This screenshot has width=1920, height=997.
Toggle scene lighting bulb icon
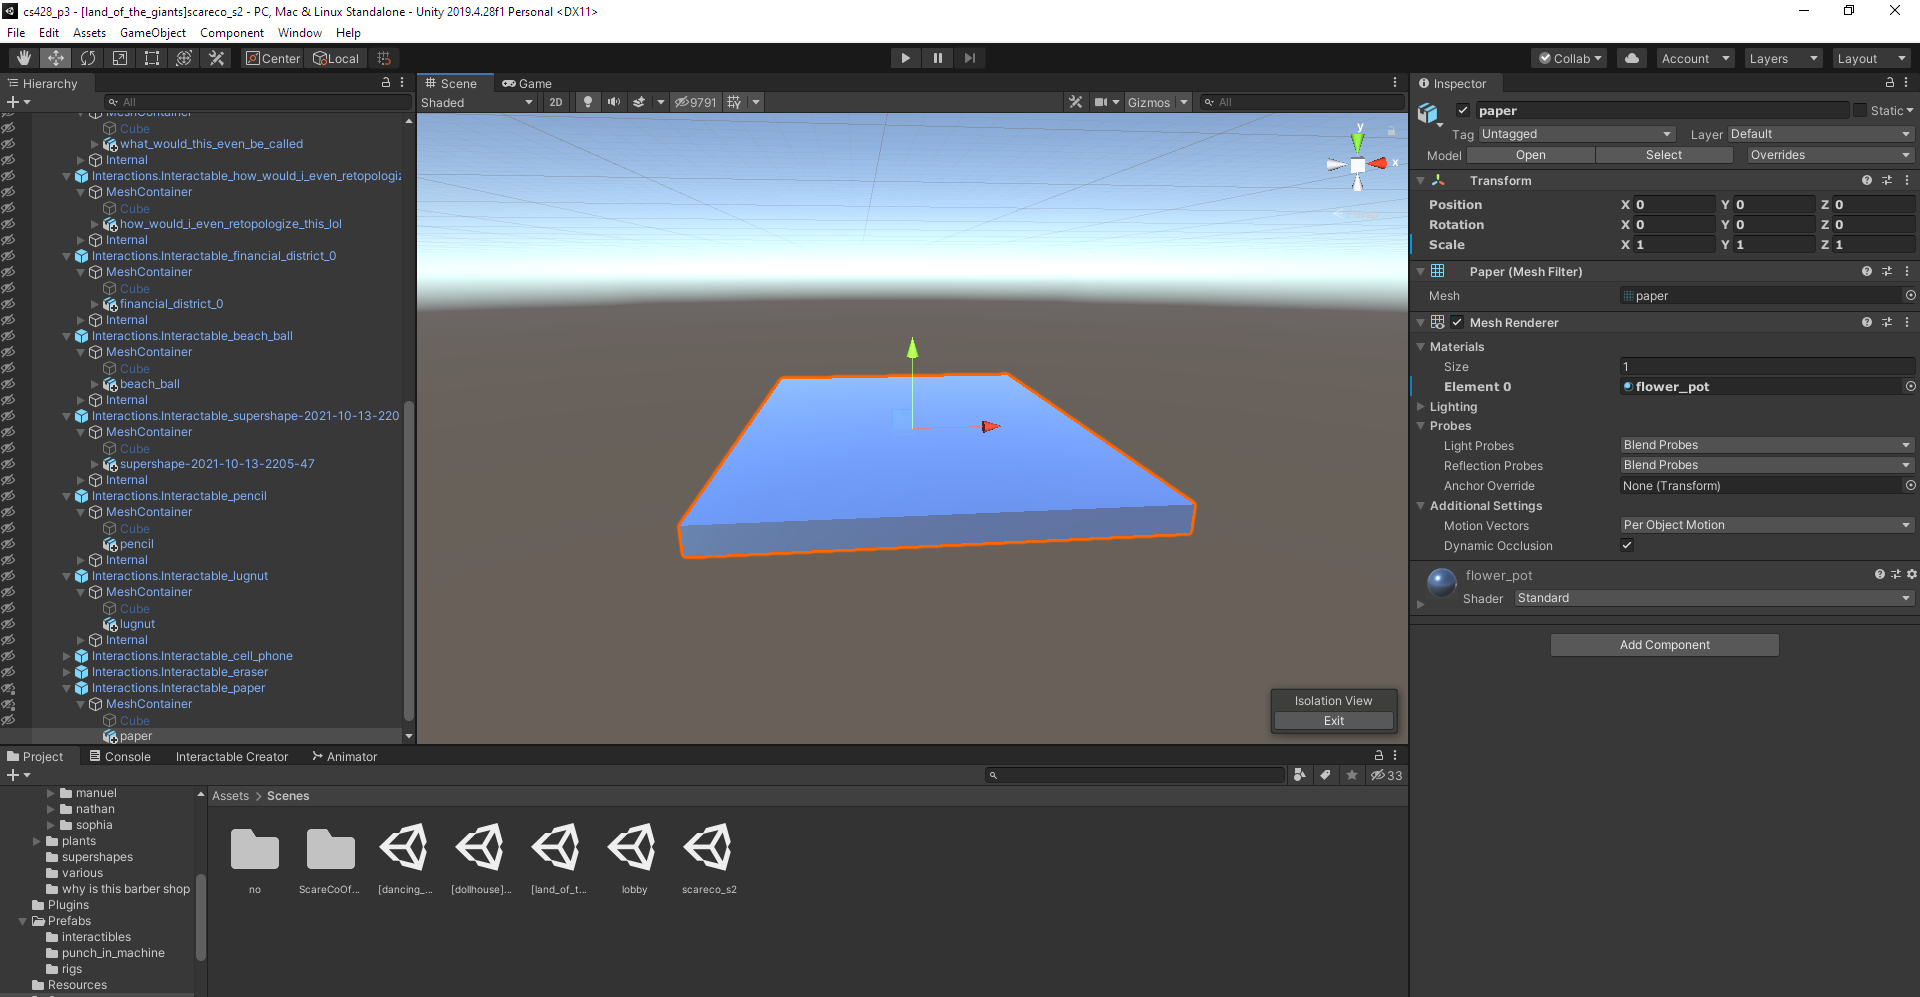point(588,102)
